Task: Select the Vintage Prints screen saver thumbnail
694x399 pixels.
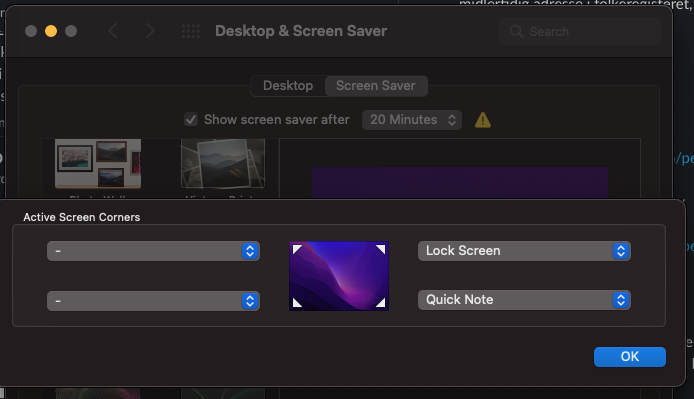Action: tap(223, 164)
